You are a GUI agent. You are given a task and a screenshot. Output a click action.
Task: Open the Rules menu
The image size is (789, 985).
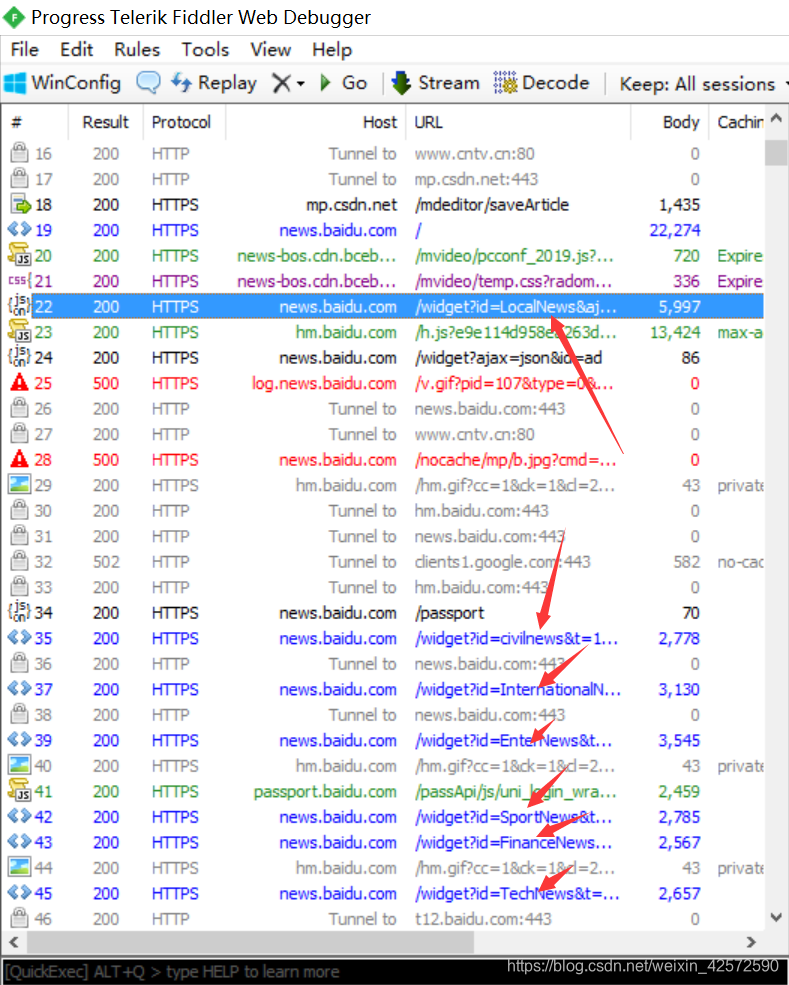[137, 50]
